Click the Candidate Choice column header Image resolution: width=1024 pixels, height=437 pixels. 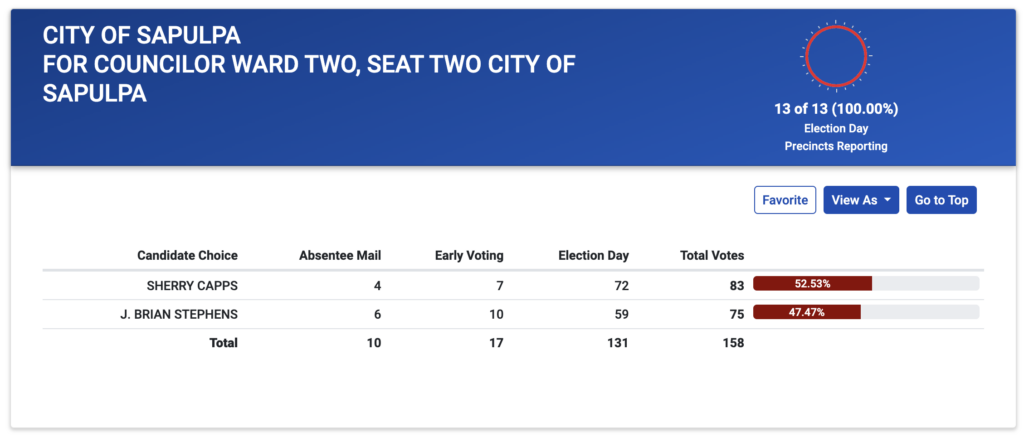tap(187, 256)
